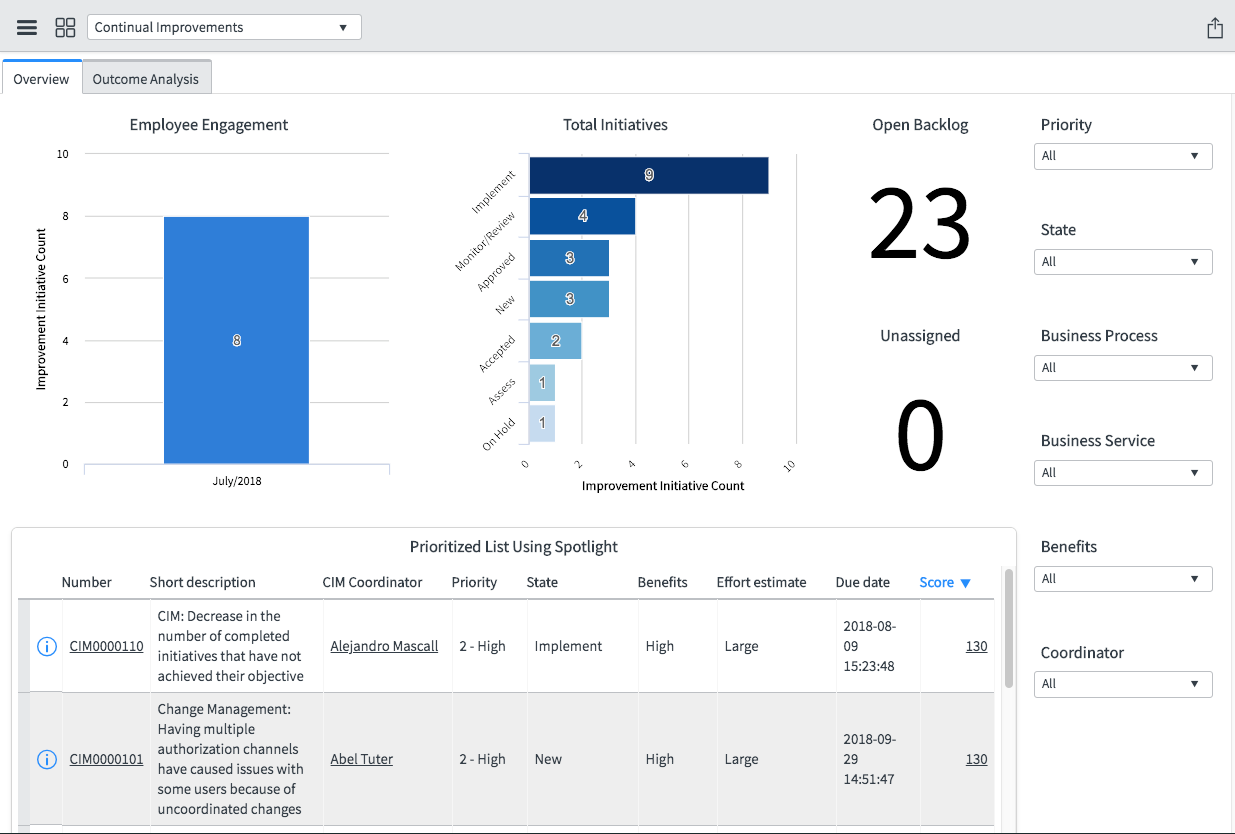Open the Business Service filter dropdown
Screen dimensions: 1235x834
tap(1123, 473)
